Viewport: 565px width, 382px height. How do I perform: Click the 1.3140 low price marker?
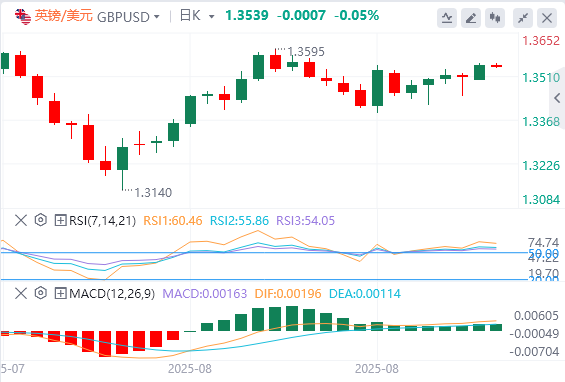tap(153, 193)
